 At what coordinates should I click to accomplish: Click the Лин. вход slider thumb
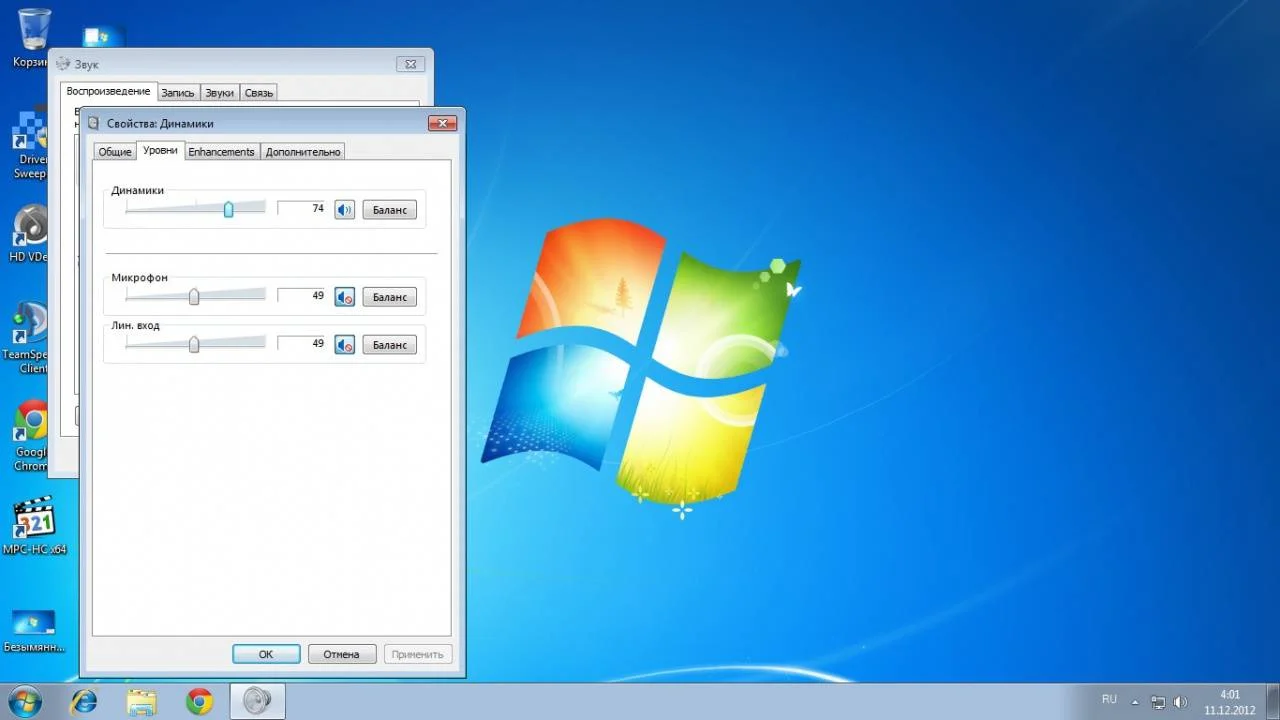click(x=194, y=344)
